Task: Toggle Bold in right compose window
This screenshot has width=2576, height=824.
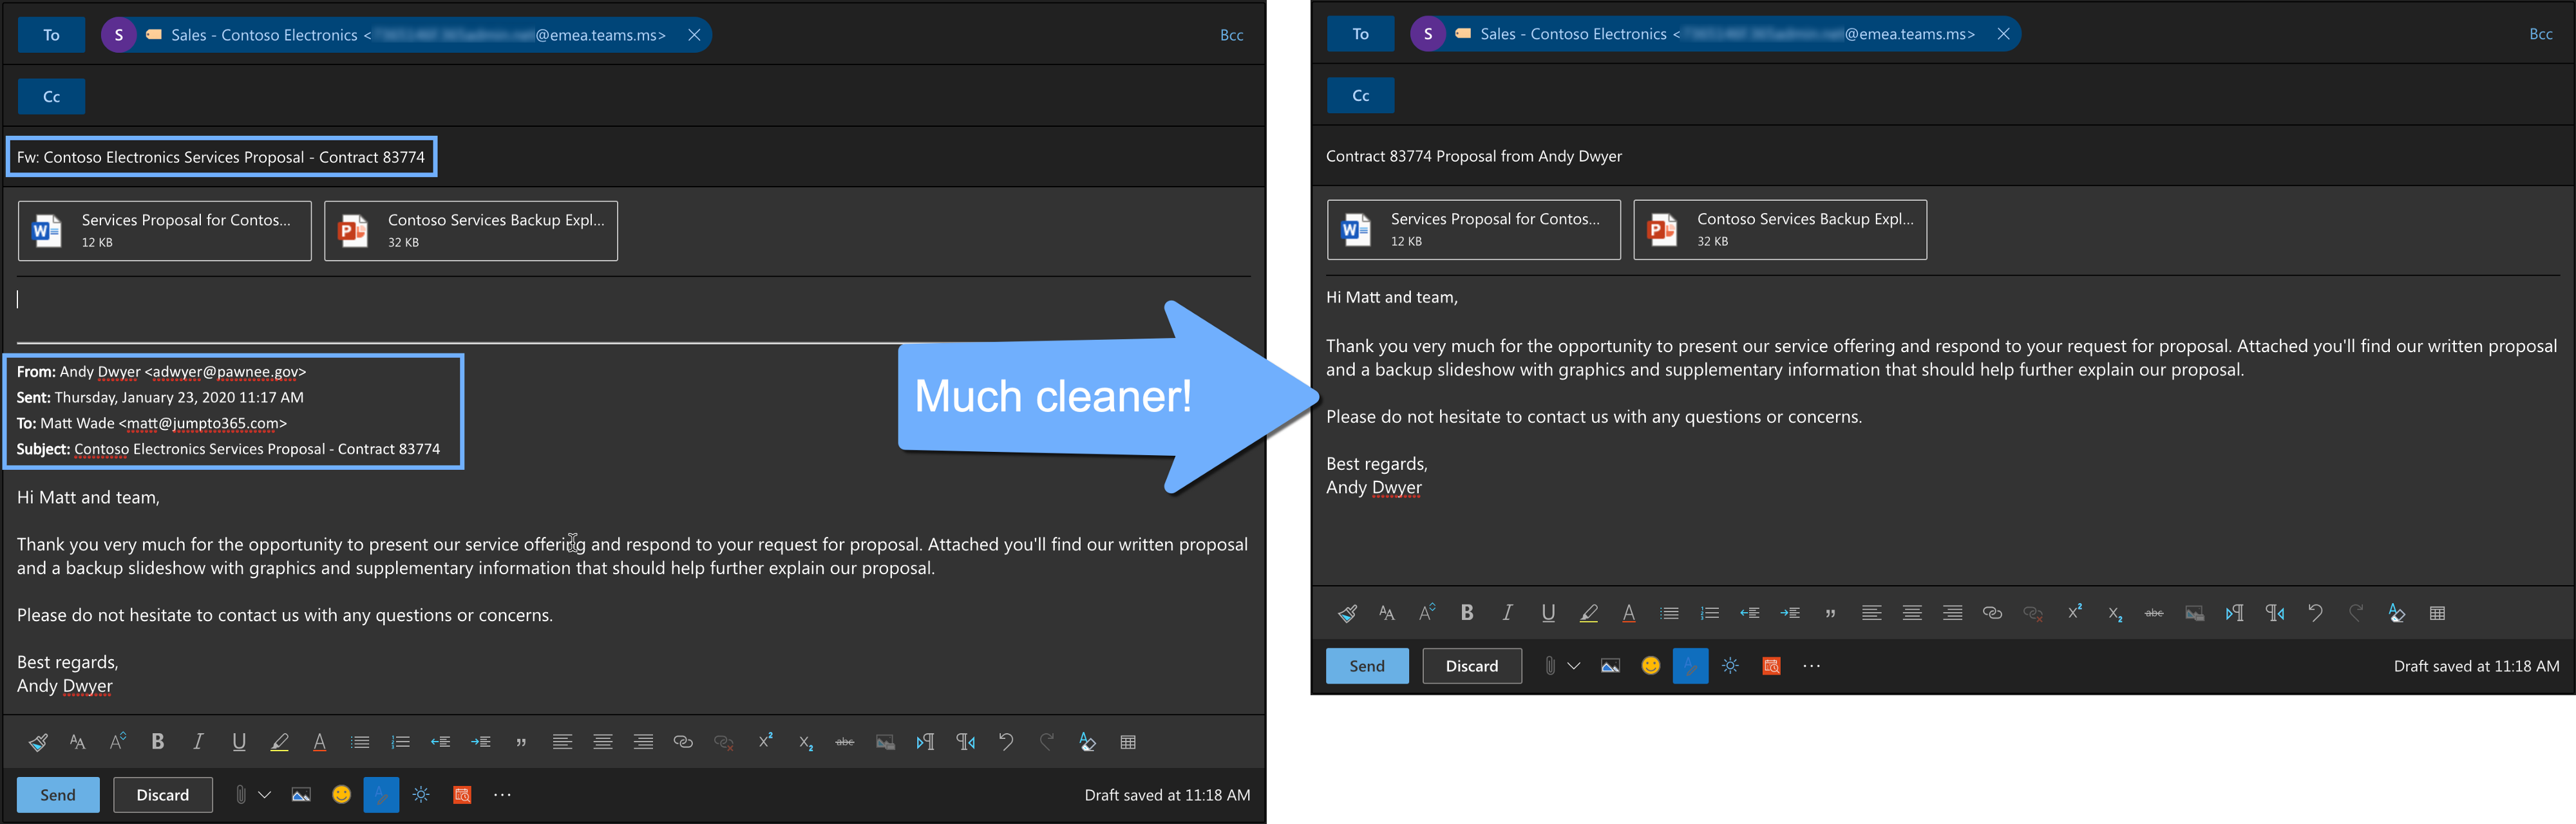Action: [1467, 613]
